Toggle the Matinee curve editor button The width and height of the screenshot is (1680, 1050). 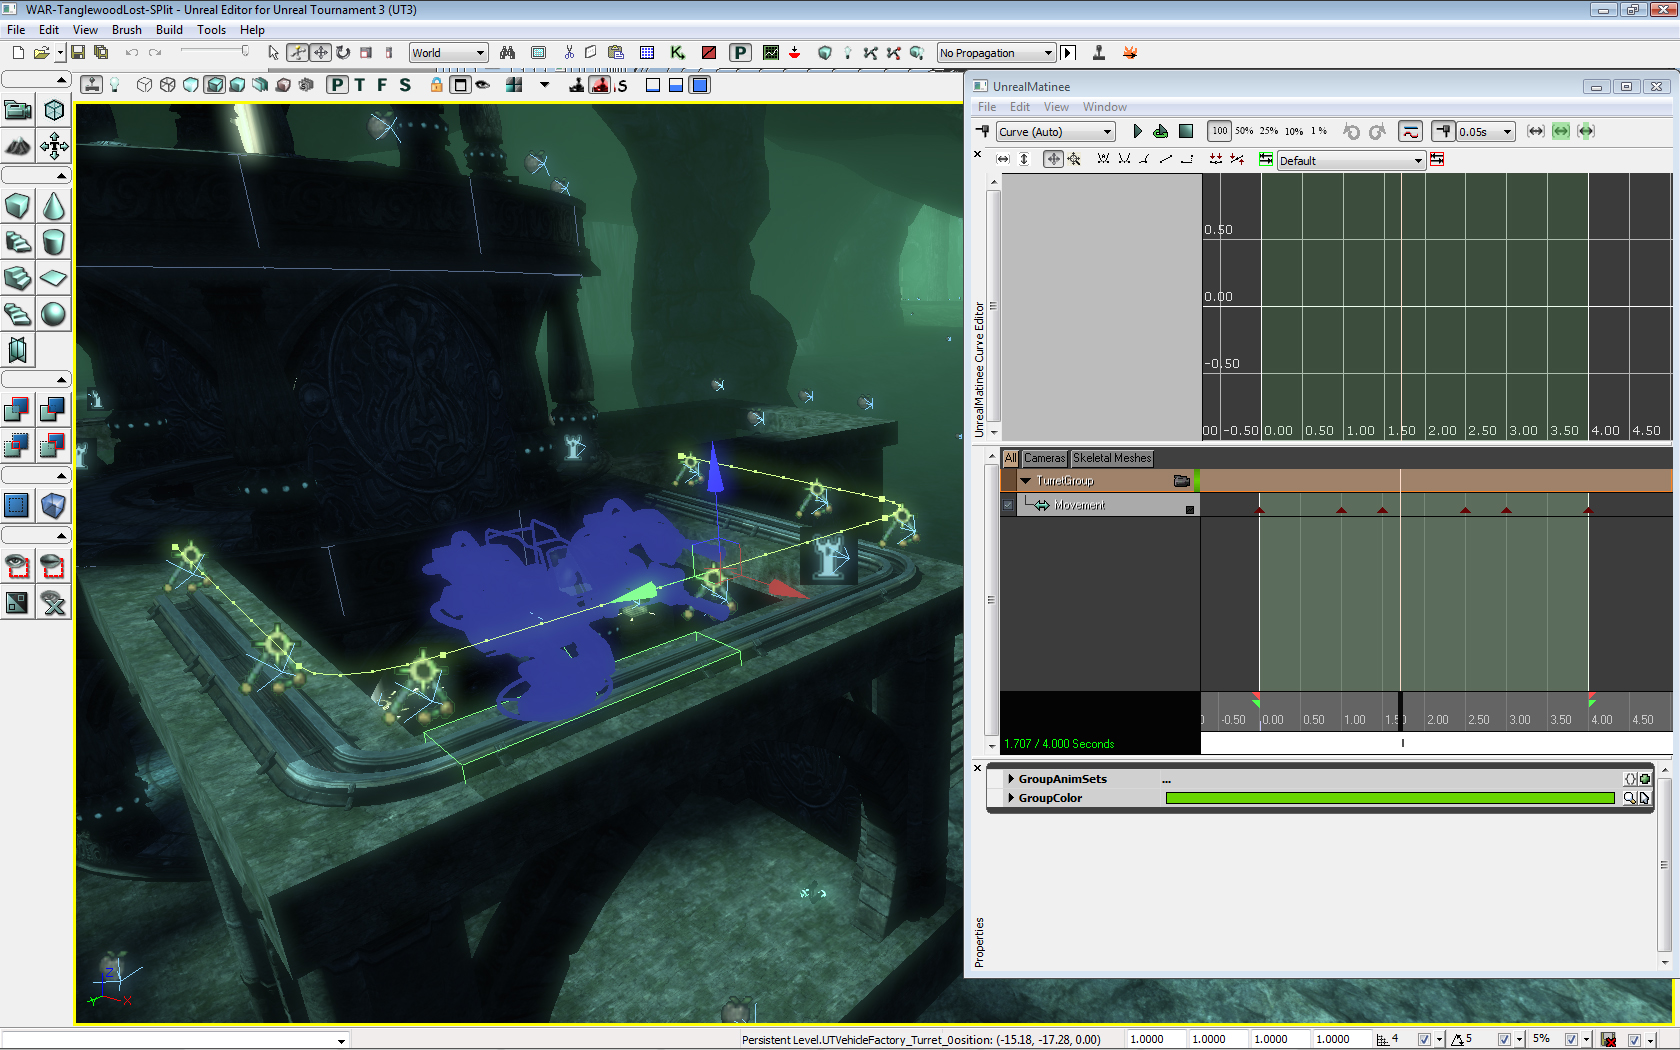tap(1410, 131)
